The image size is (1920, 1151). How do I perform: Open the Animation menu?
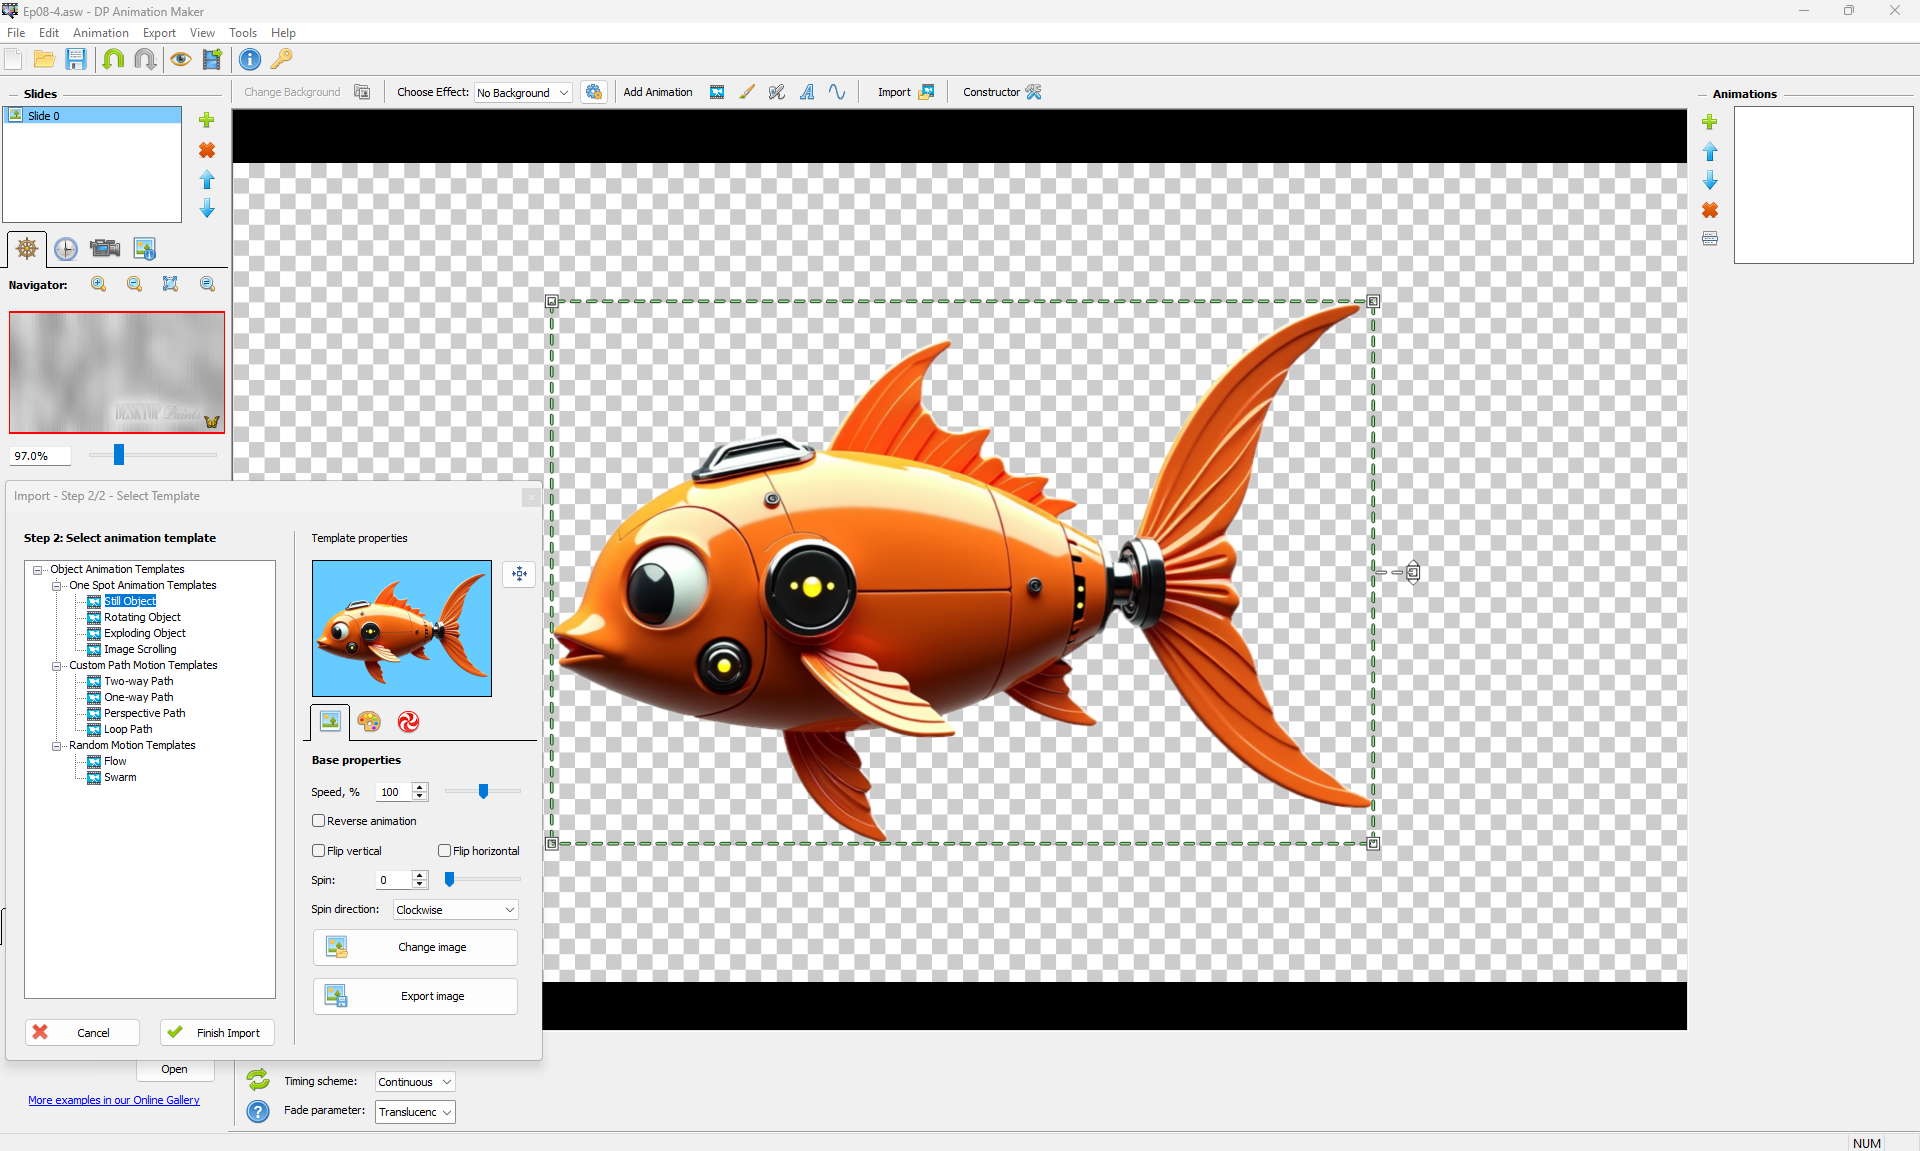coord(100,33)
